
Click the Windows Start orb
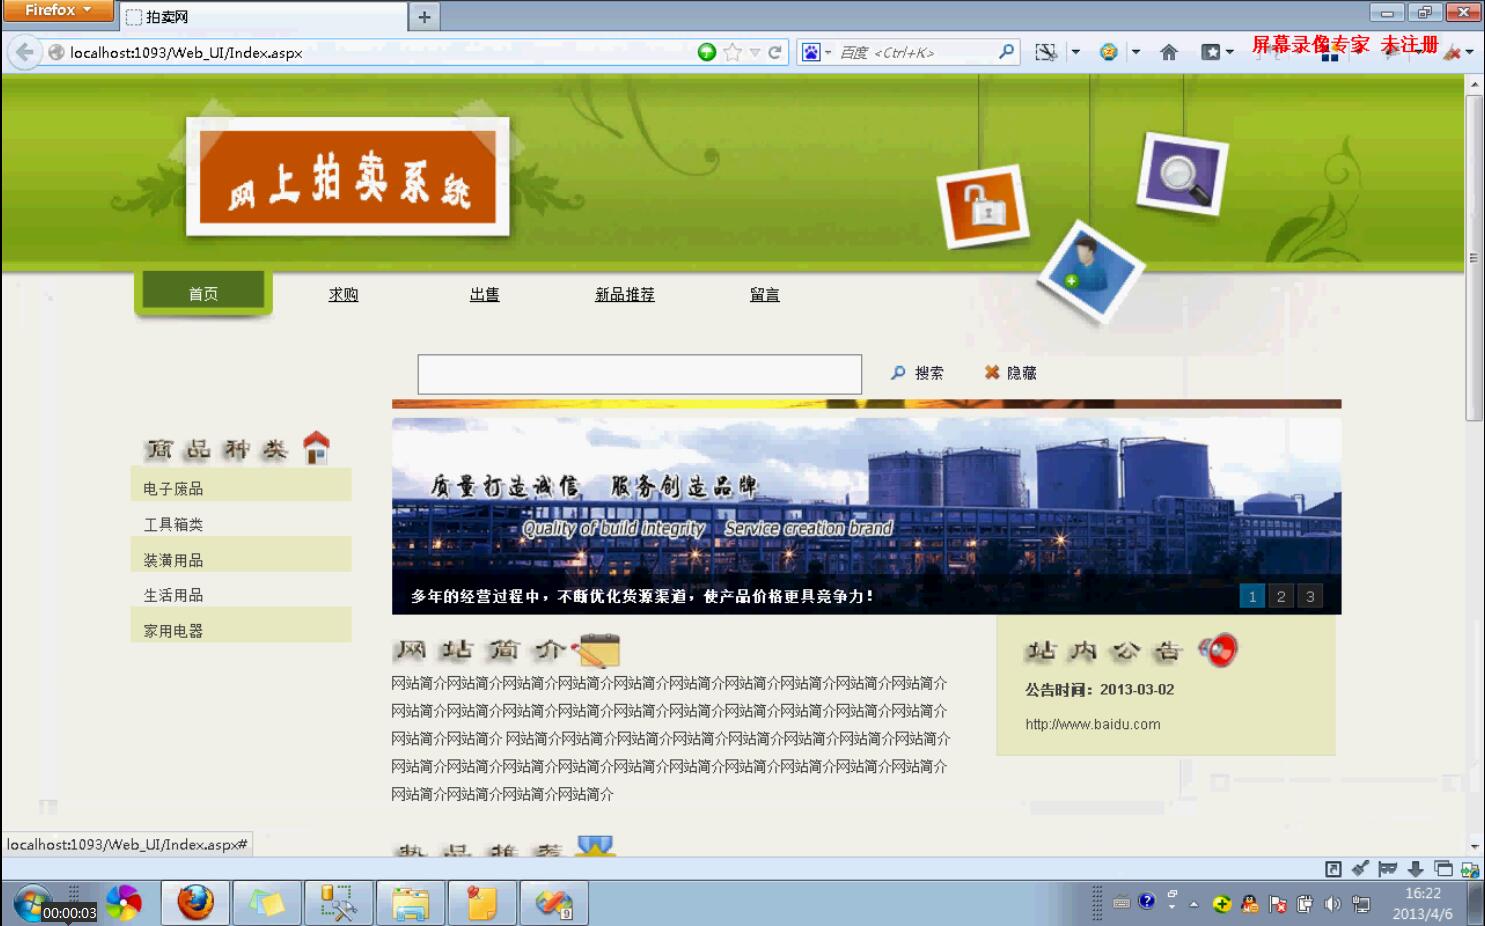[32, 904]
